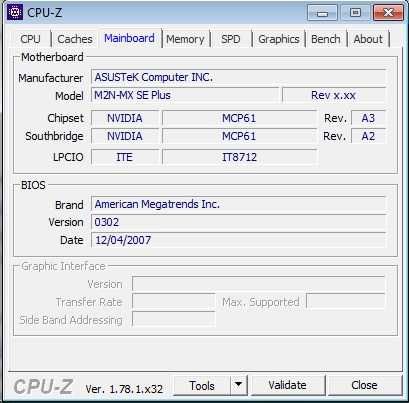Click the Rev x.xx field
Viewport: 409px width, 403px height.
click(334, 95)
